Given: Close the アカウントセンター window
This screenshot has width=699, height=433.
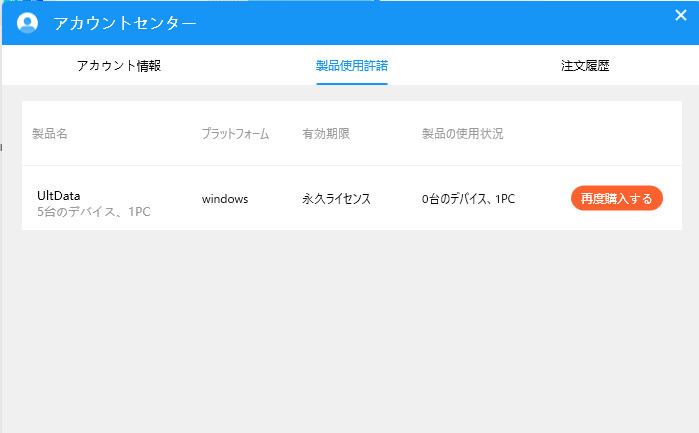Looking at the screenshot, I should [681, 15].
